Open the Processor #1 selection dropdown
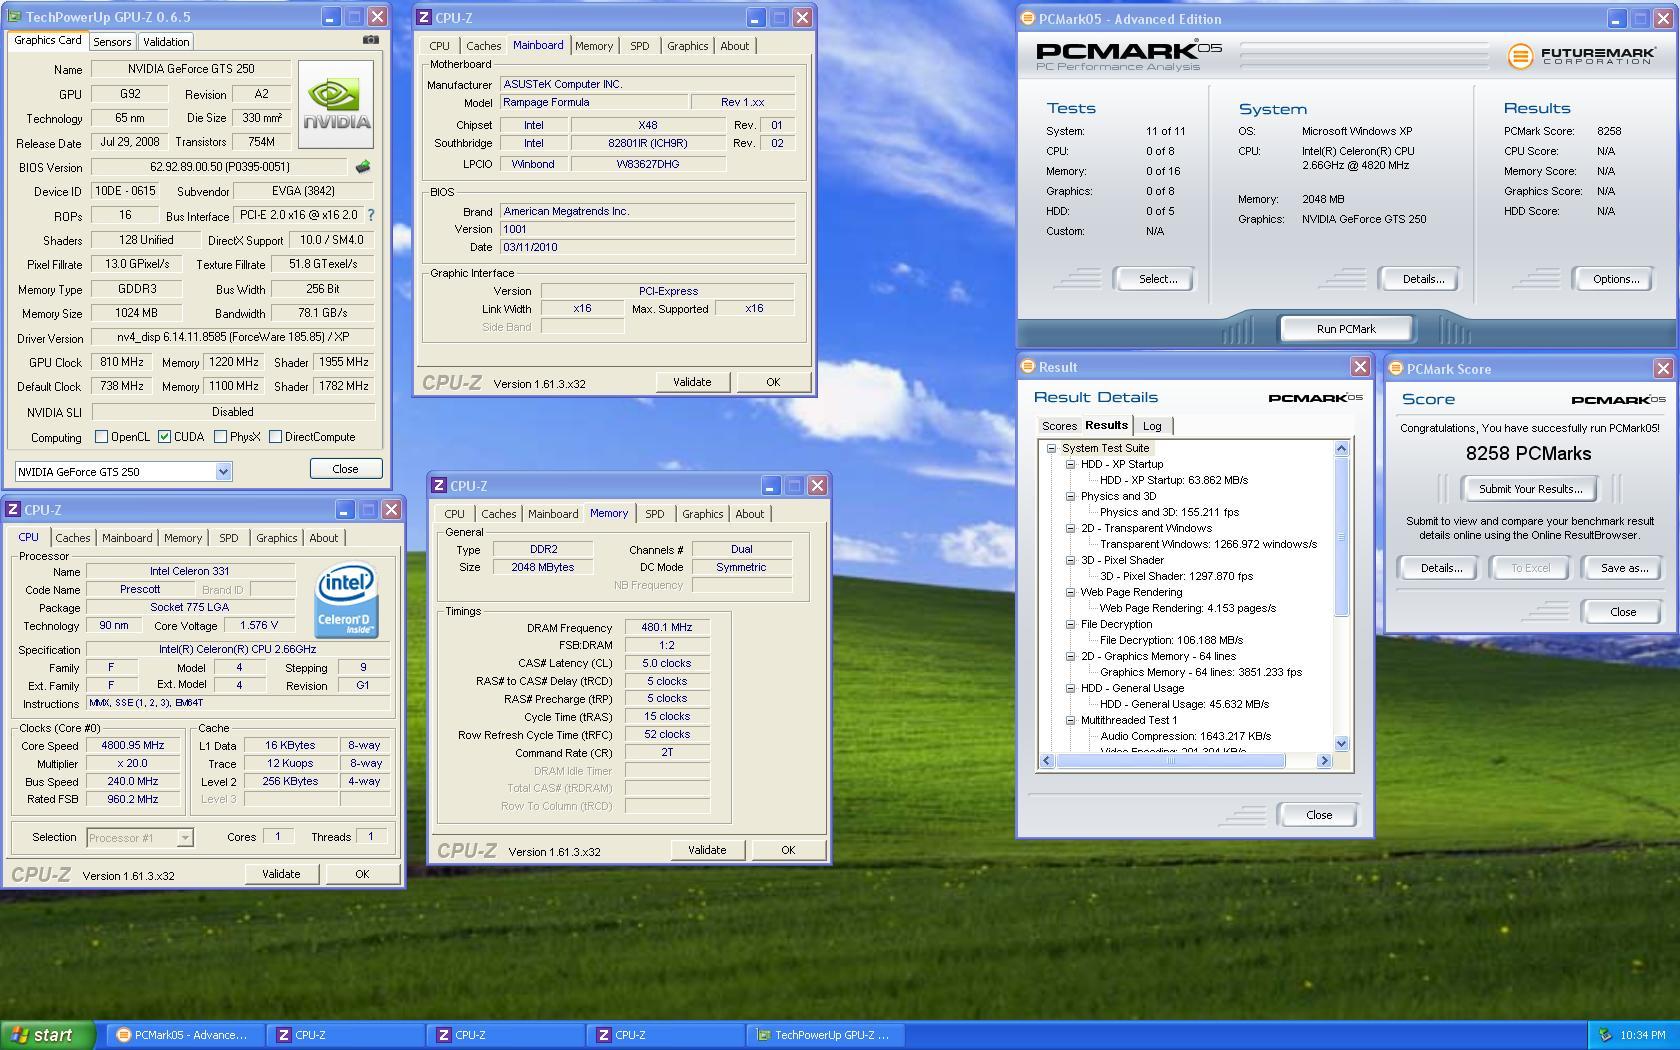Screen dimensions: 1680x1050 [185, 838]
